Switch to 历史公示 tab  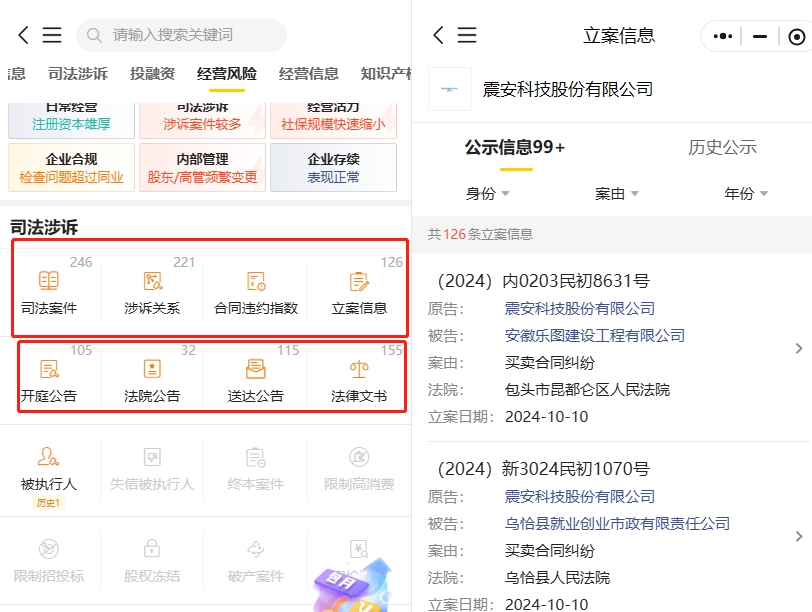point(722,147)
